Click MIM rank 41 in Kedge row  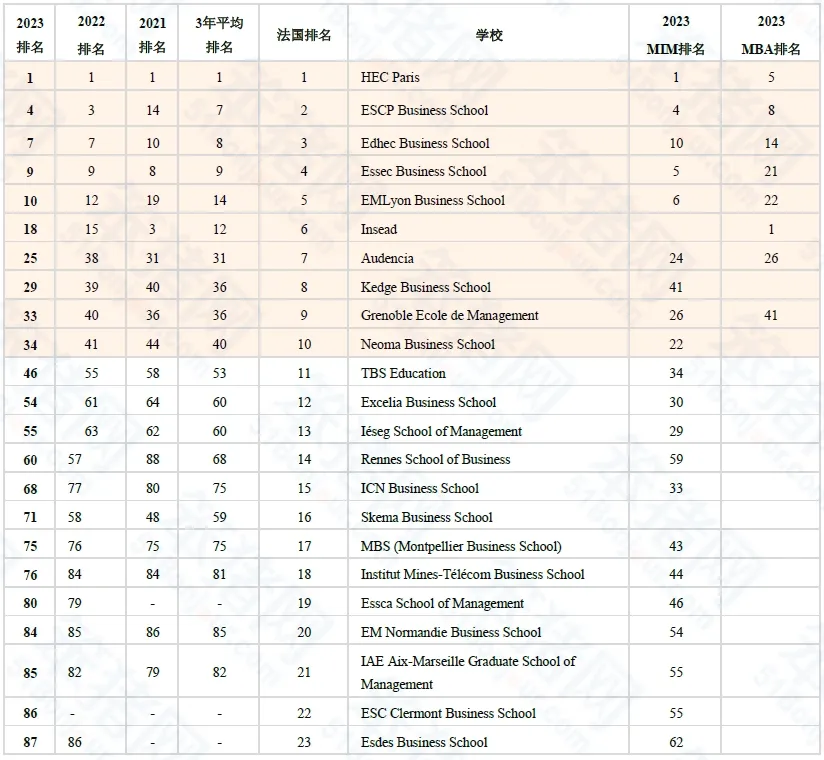tap(676, 287)
